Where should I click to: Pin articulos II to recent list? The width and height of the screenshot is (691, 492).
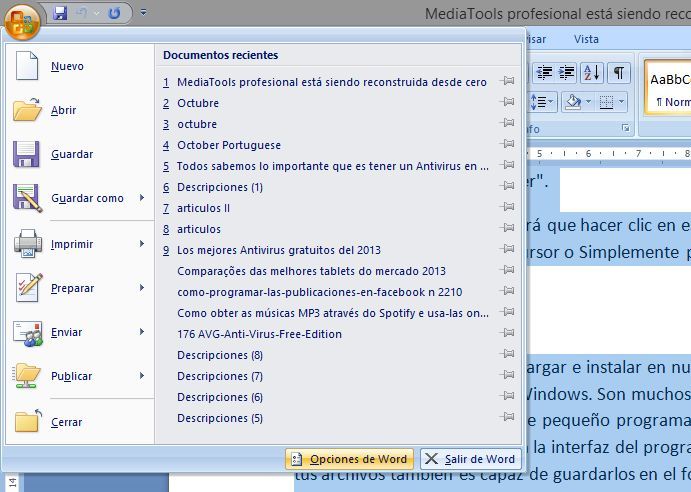[507, 207]
